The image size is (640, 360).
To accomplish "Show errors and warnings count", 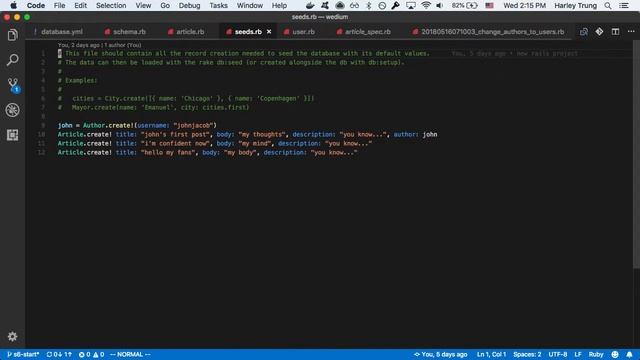I will click(91, 354).
